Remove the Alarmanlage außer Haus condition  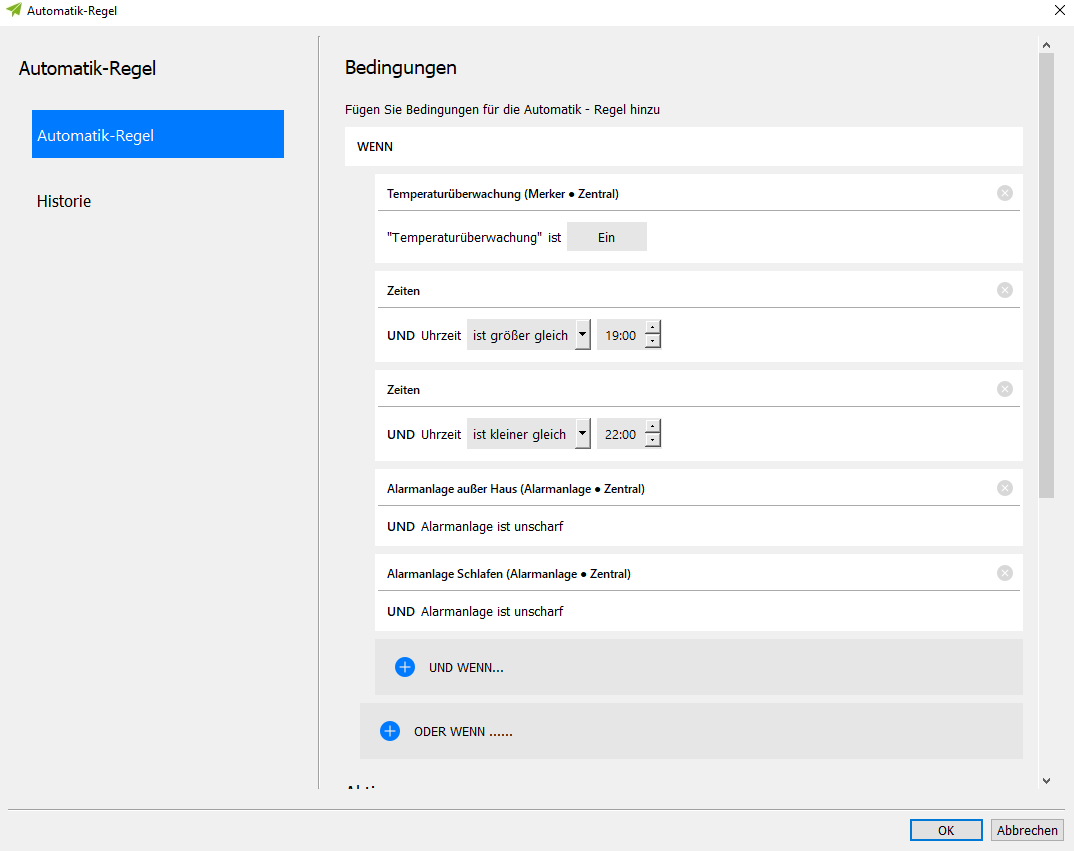tap(1005, 488)
